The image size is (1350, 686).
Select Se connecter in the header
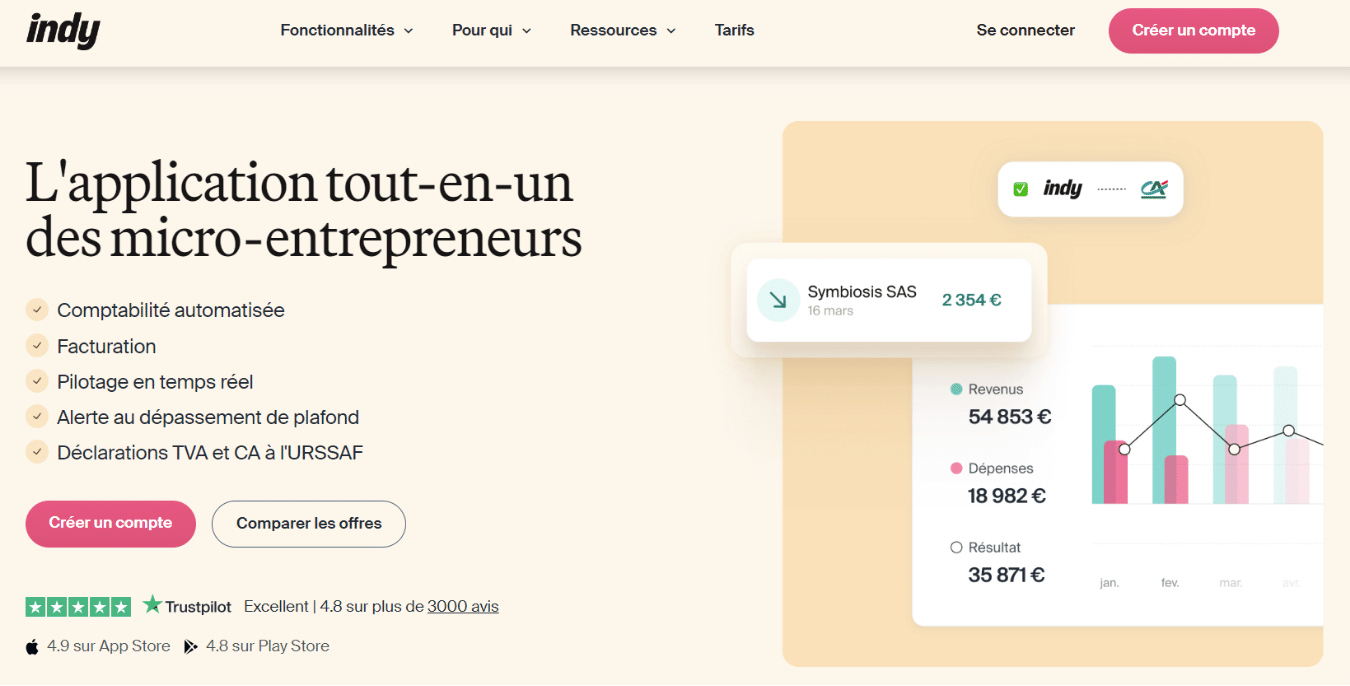1025,30
